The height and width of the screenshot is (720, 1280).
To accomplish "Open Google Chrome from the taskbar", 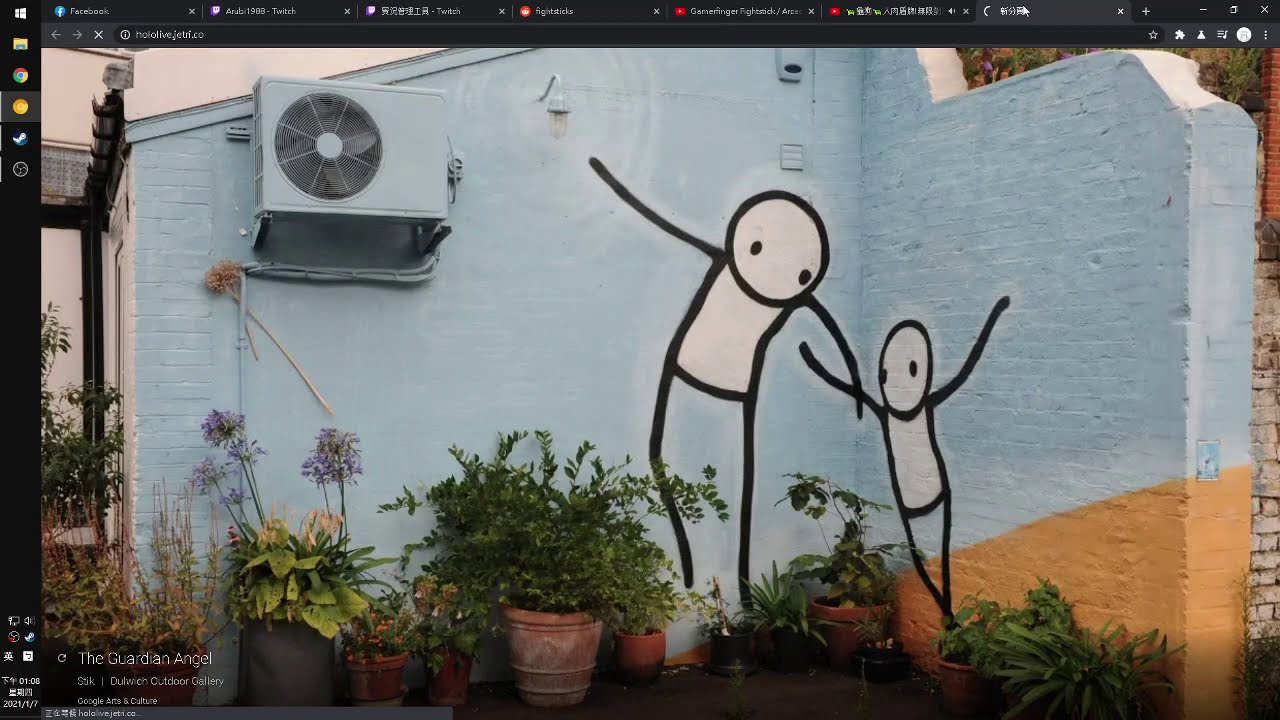I will click(x=20, y=76).
